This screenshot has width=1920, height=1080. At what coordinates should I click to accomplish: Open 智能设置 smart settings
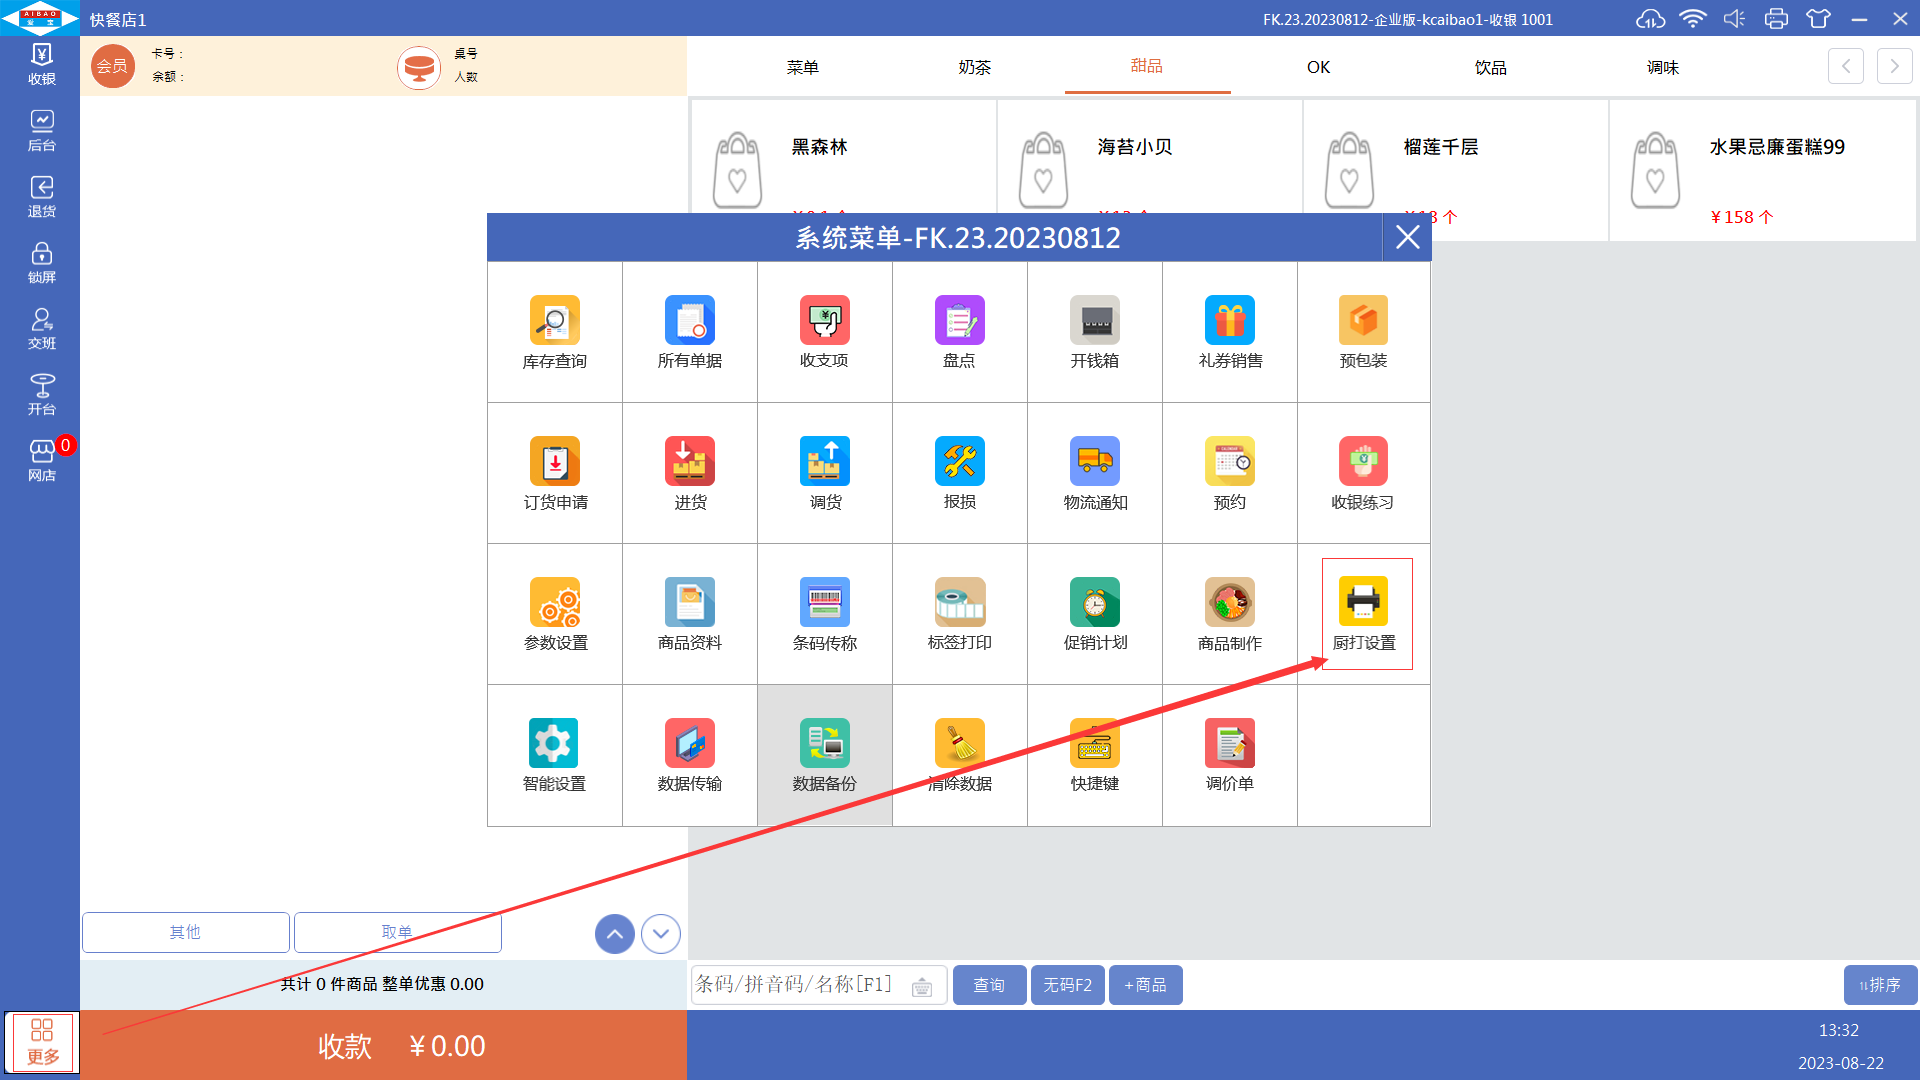pos(555,755)
